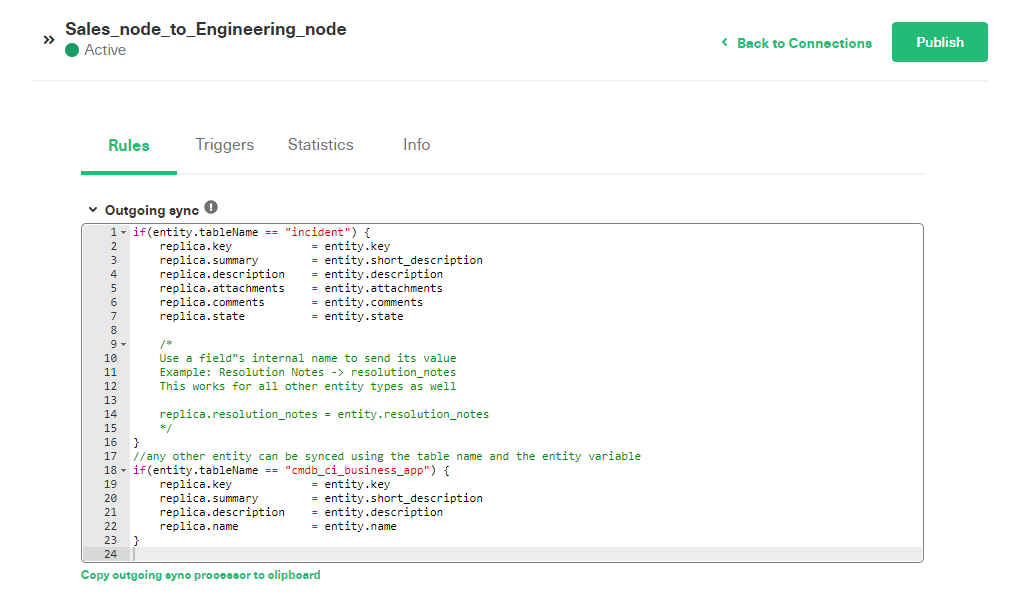Click the connection name Sales_node_to_Engineering_node
Image resolution: width=1017 pixels, height=596 pixels.
coord(206,29)
